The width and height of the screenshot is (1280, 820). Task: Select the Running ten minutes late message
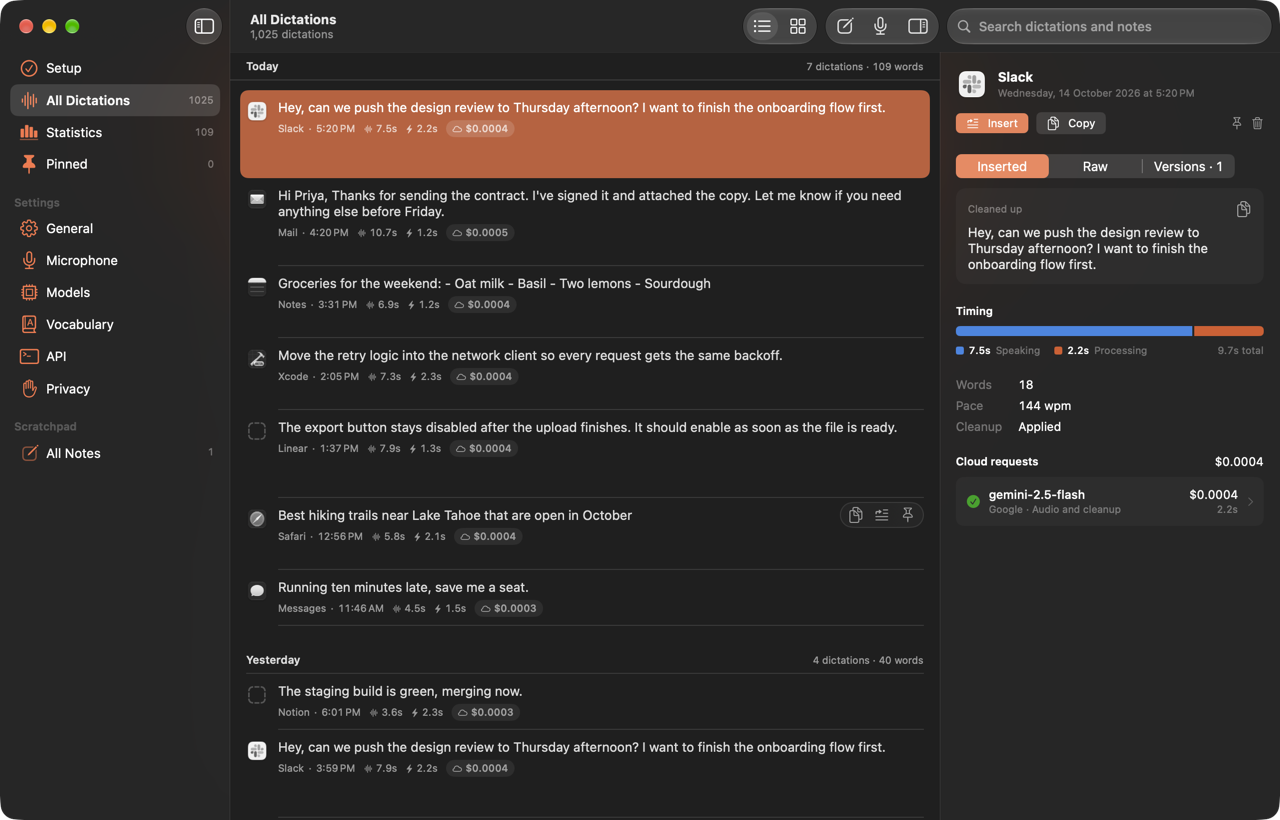coord(584,597)
